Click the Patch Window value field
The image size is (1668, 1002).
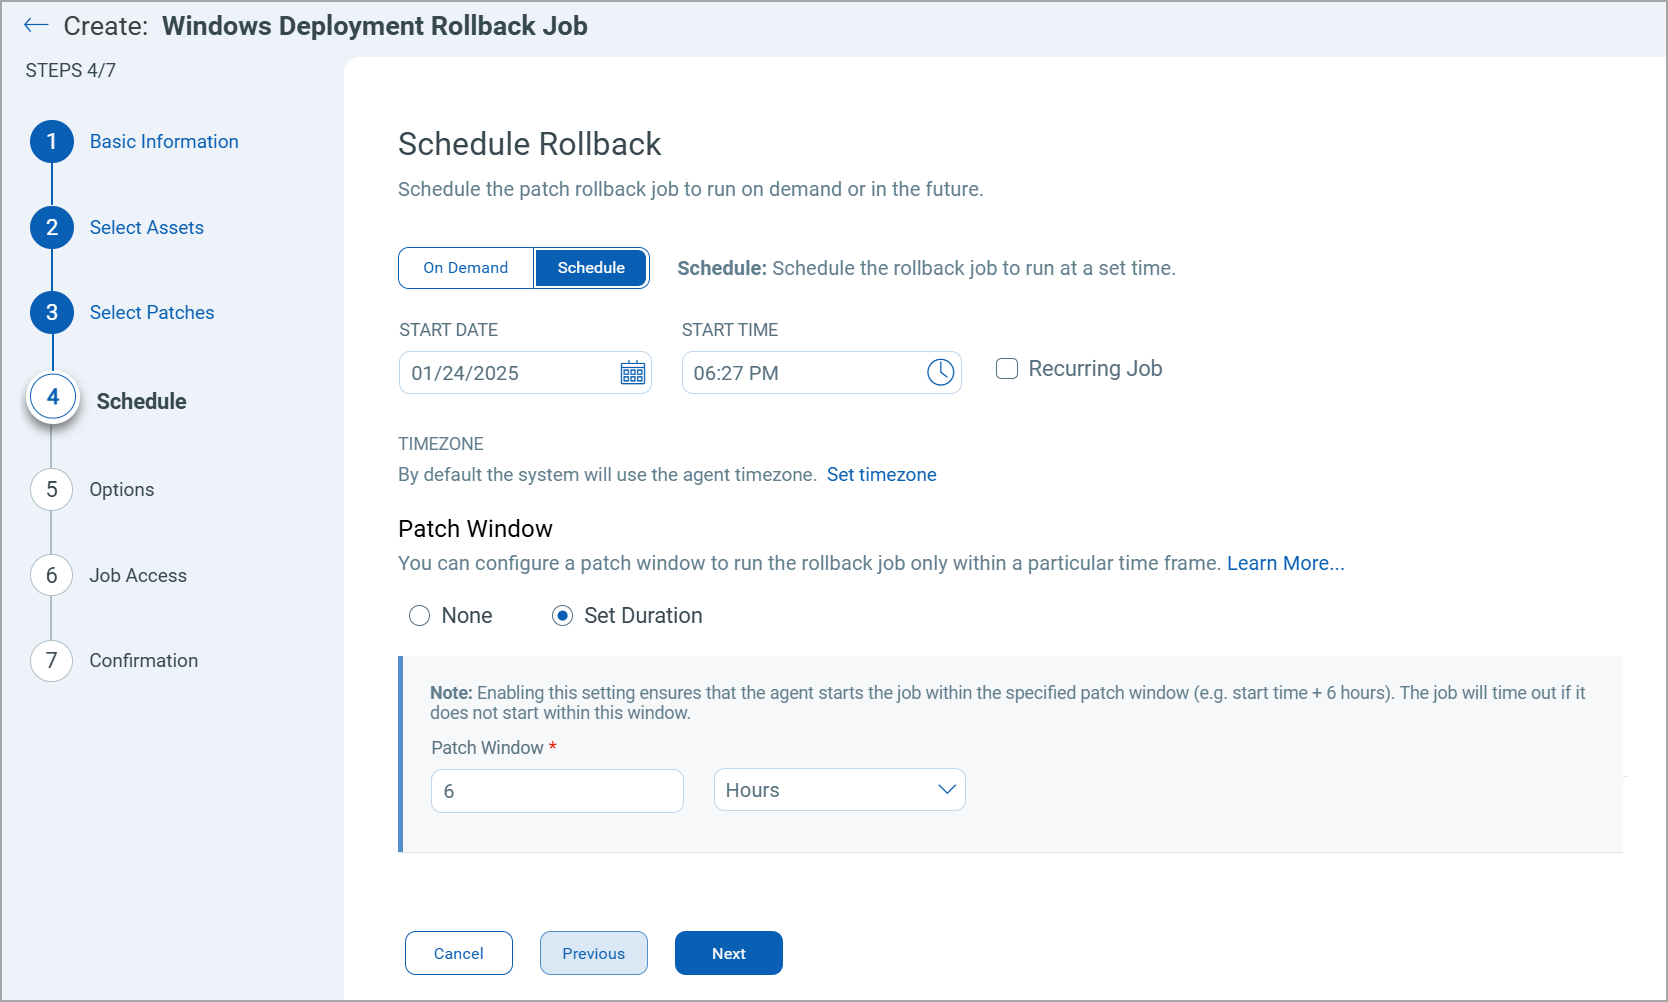557,790
